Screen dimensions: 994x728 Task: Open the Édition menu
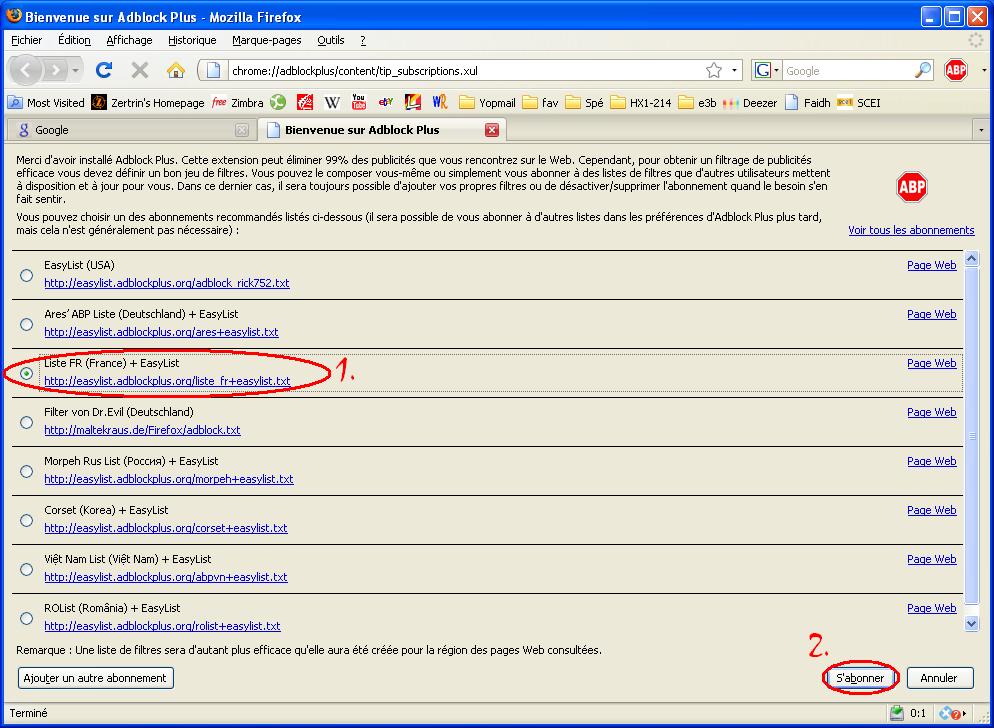(x=74, y=40)
